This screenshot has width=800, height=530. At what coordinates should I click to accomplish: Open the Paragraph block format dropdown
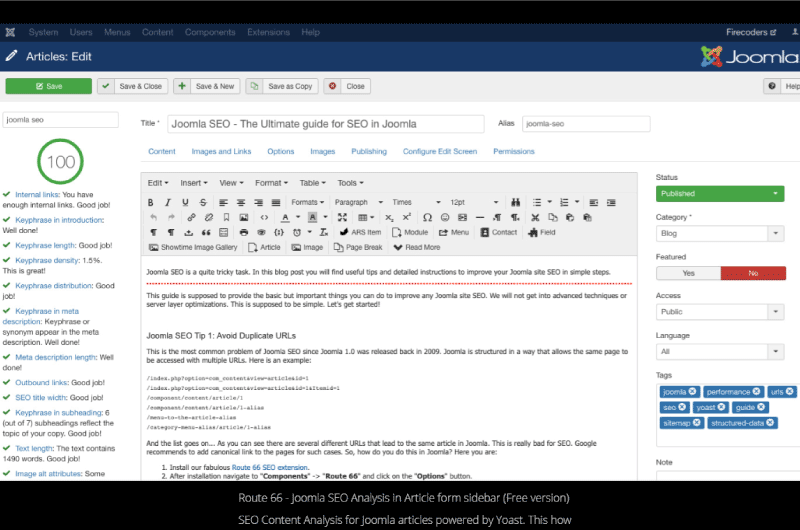359,203
